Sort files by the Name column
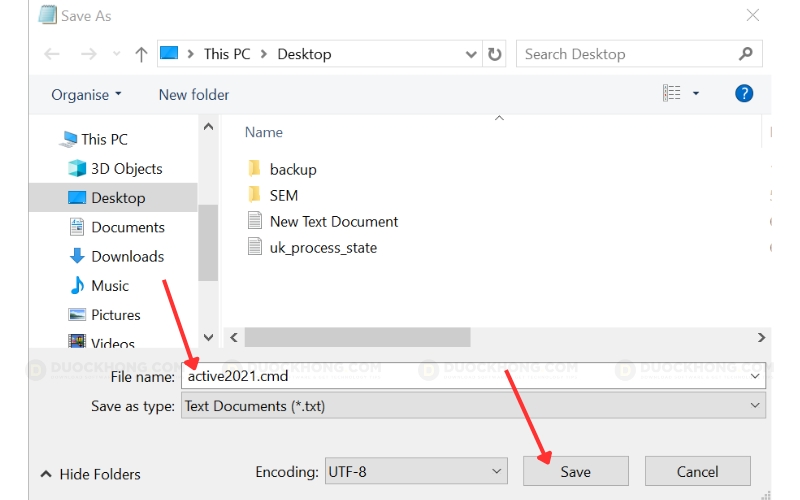The image size is (800, 500). coord(264,132)
